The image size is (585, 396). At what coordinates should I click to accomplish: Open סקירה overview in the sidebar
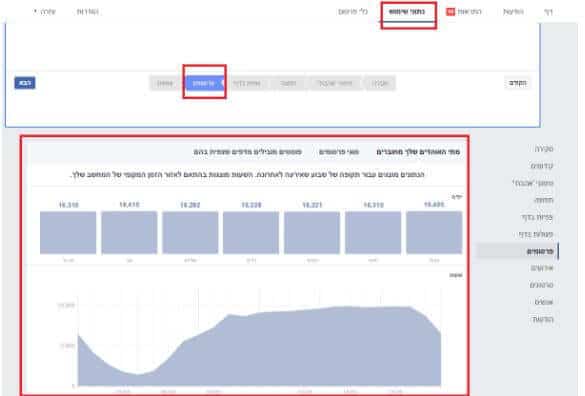[x=544, y=149]
